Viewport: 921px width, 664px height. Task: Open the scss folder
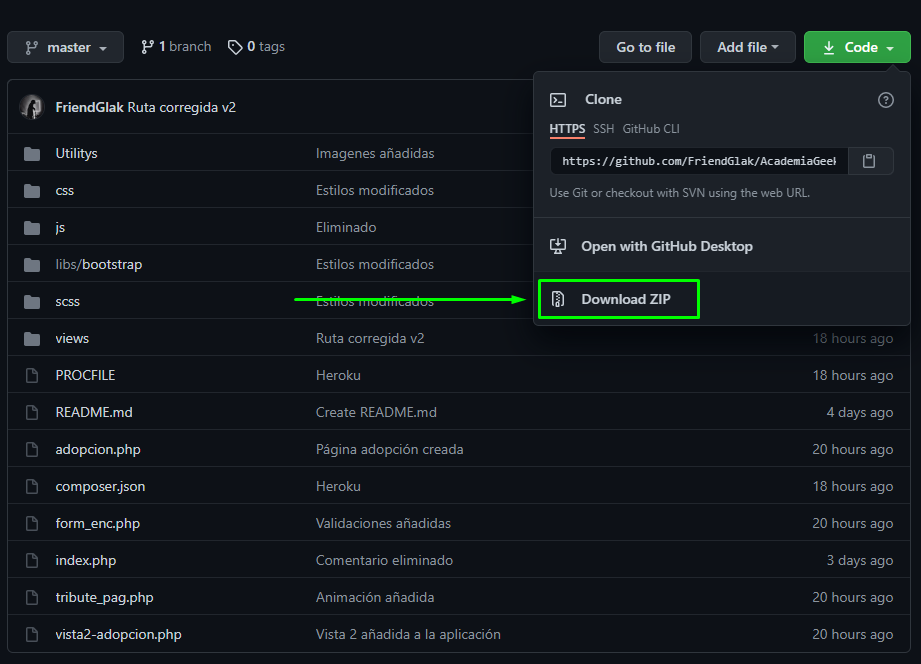[x=68, y=301]
